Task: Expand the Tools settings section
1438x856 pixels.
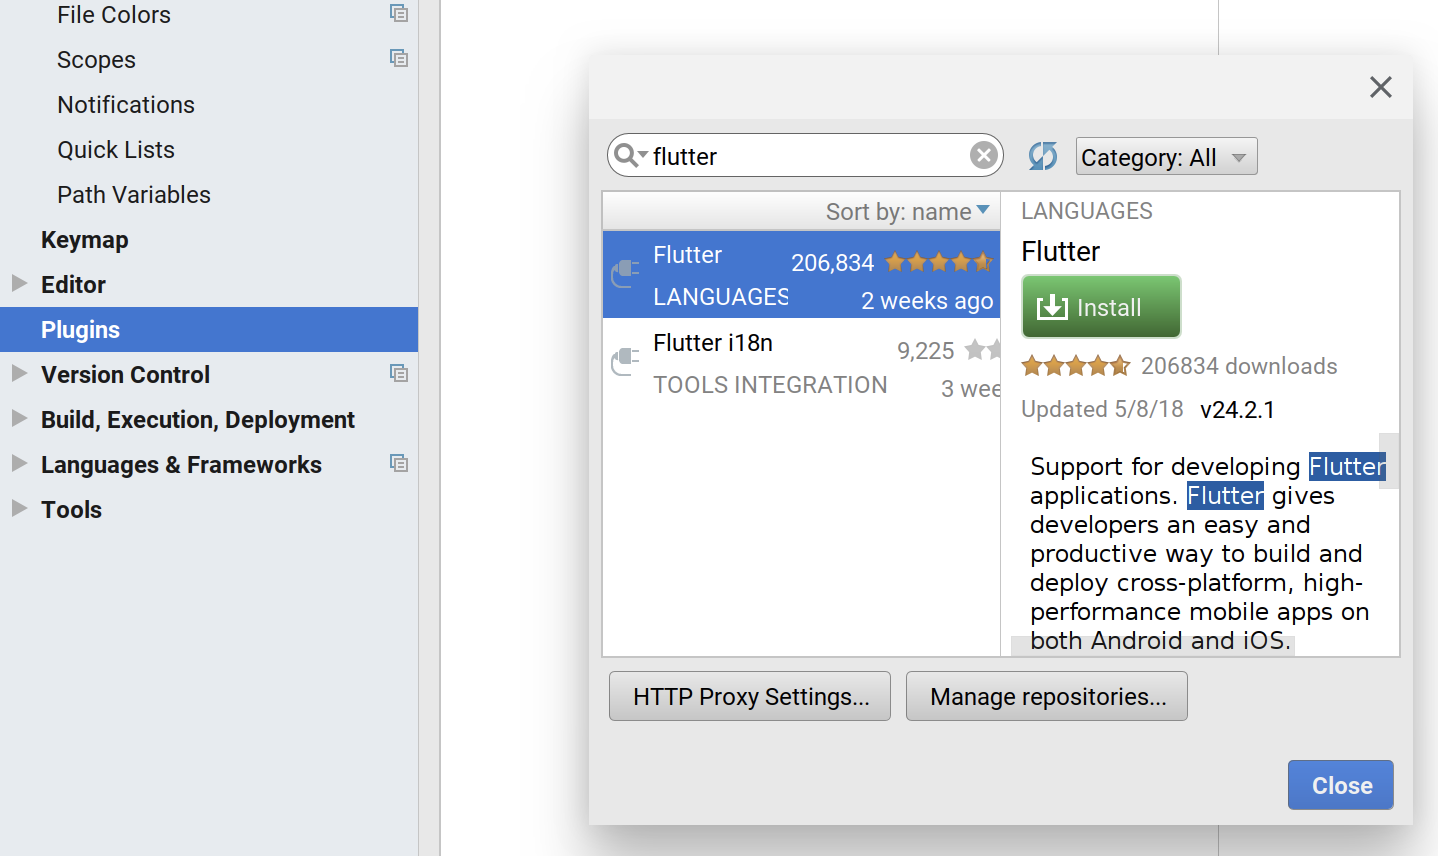Action: (x=19, y=509)
